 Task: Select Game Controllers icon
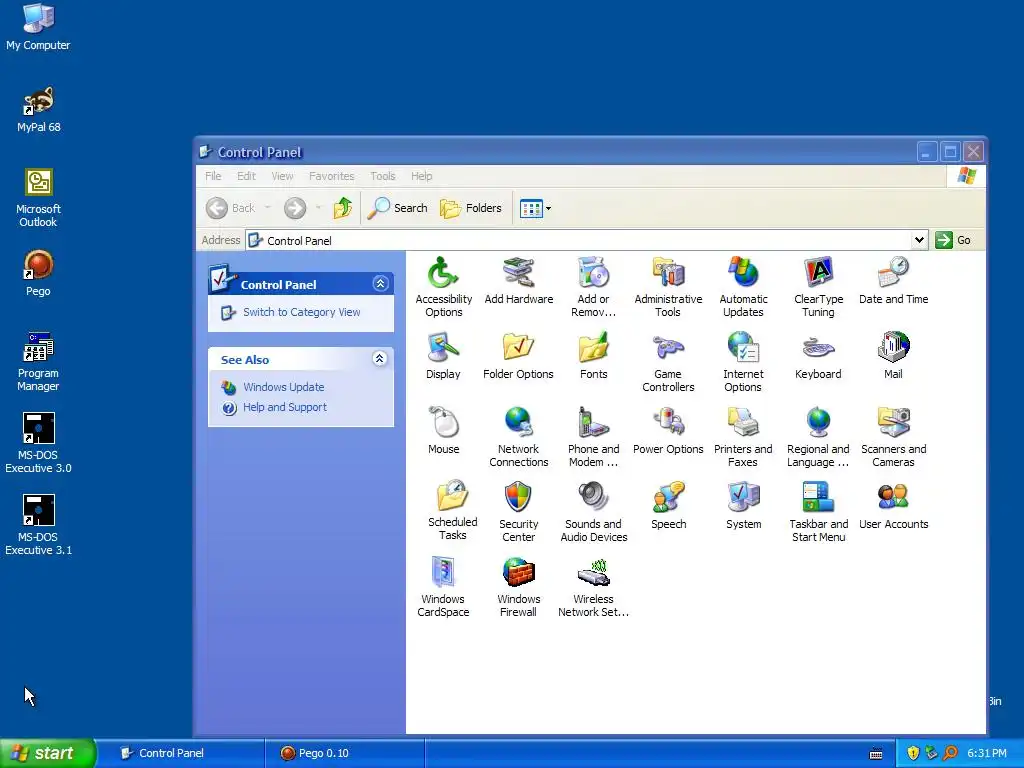coord(668,347)
